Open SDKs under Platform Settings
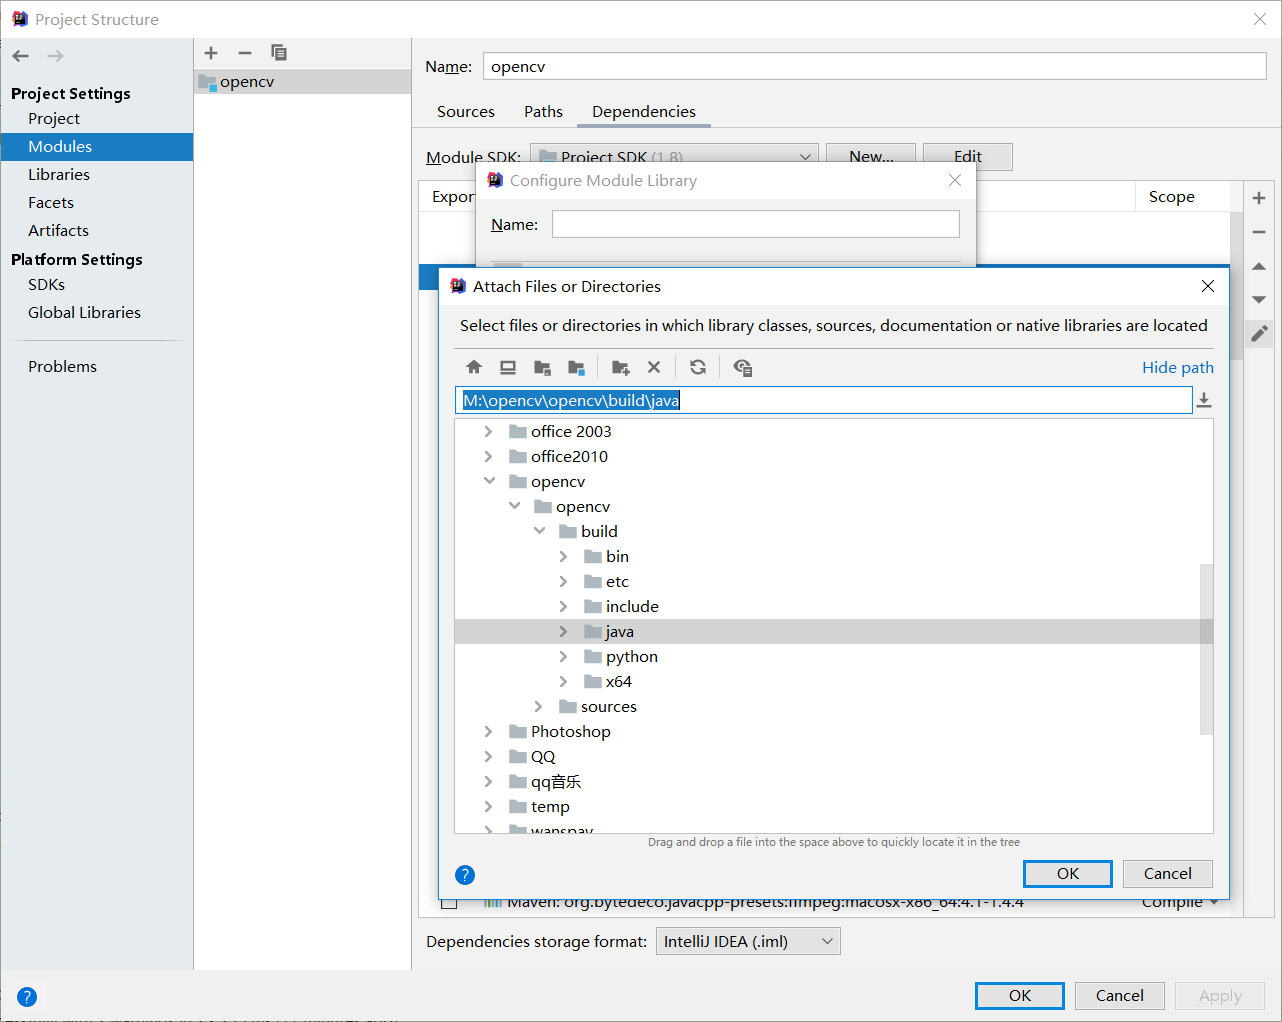1282x1022 pixels. 46,284
